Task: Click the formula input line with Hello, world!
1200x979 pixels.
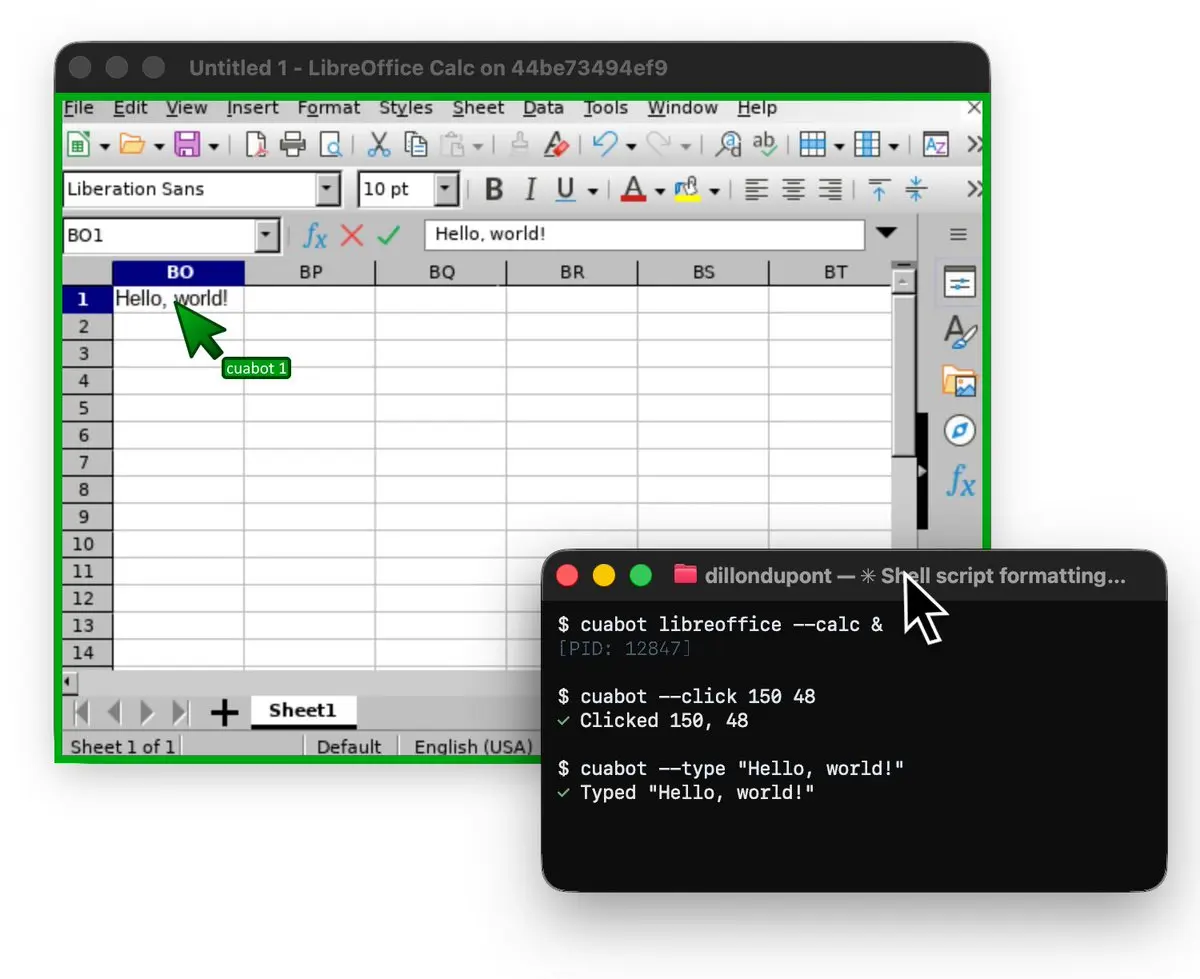Action: coord(644,235)
